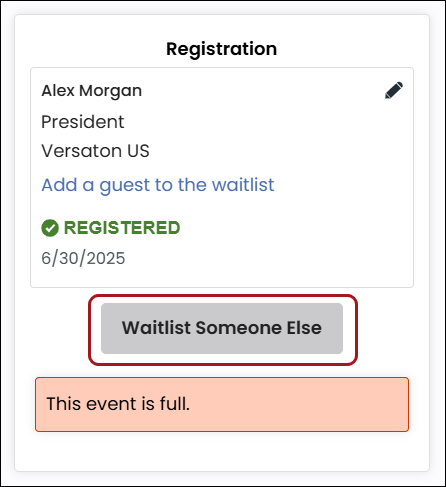This screenshot has width=446, height=487.
Task: Click the REGISTERED status label
Action: [122, 228]
